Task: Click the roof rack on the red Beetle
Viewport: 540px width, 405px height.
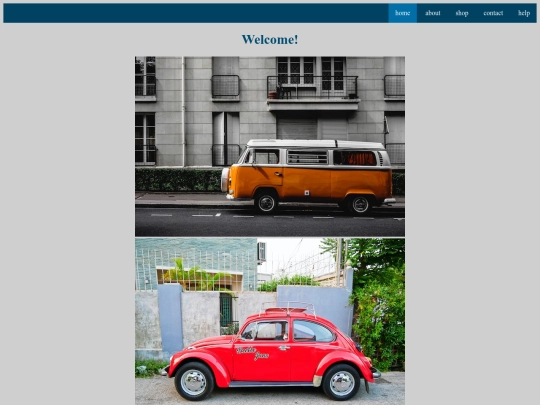Action: (x=289, y=309)
